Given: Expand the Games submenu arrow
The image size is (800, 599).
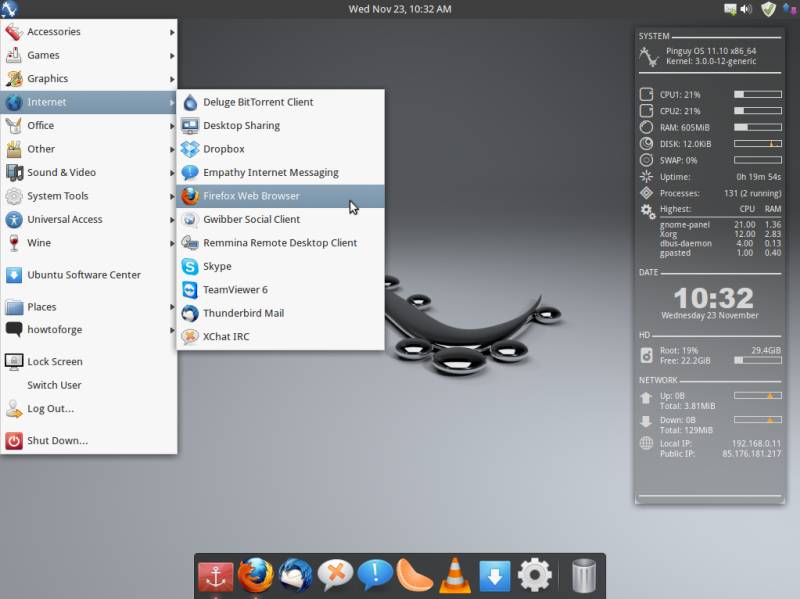Looking at the screenshot, I should click(172, 56).
